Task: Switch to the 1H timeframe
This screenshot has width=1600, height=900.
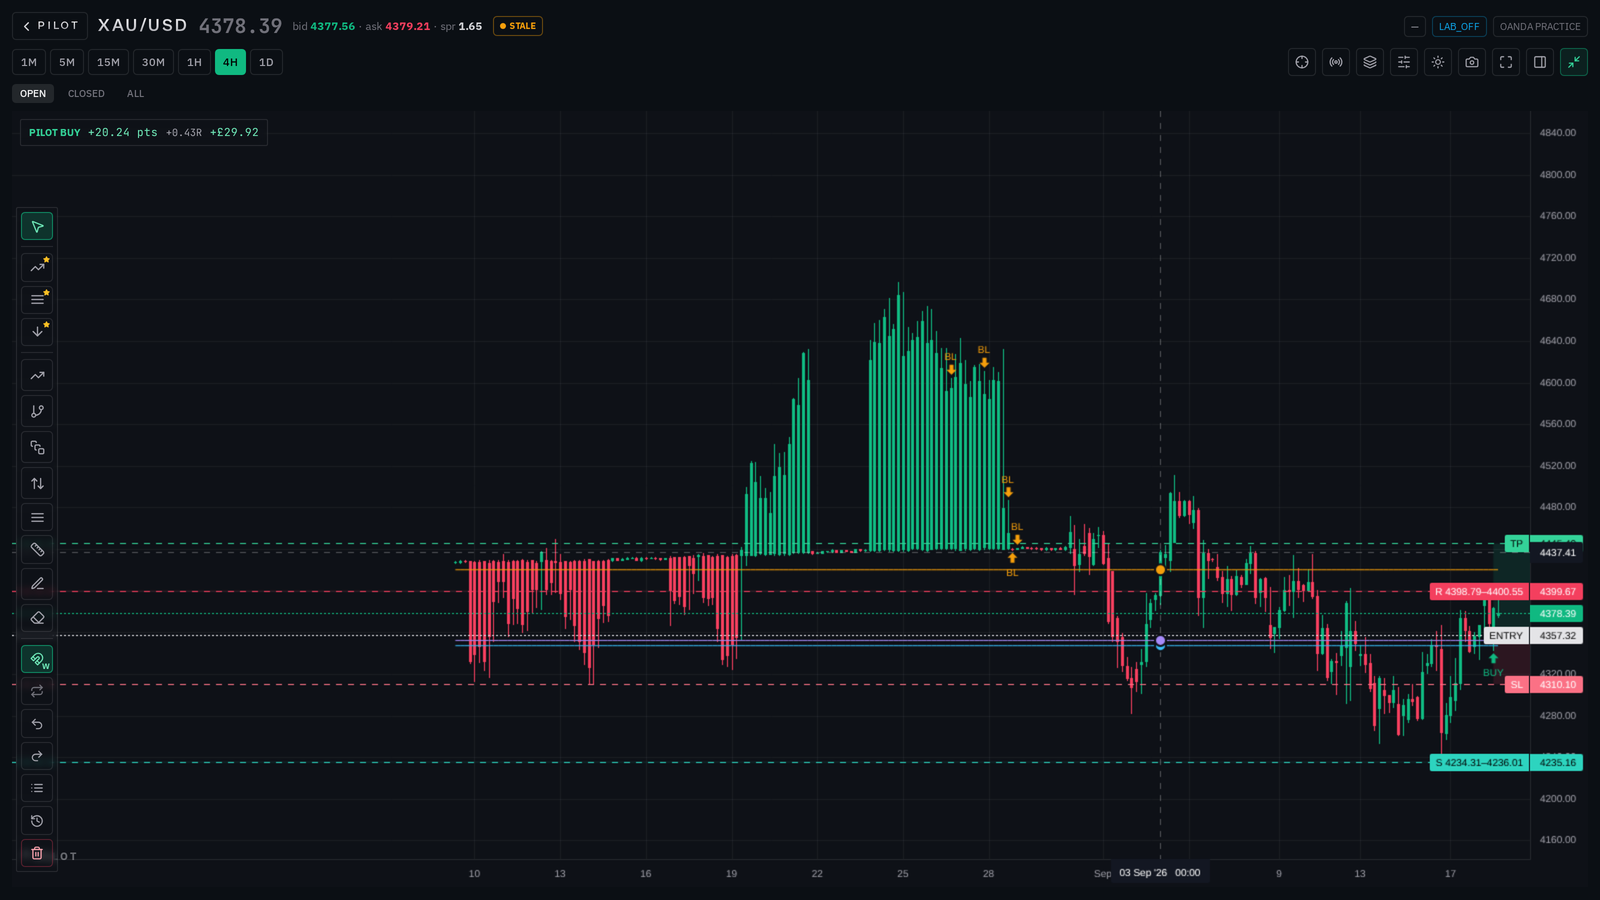Action: pyautogui.click(x=194, y=62)
